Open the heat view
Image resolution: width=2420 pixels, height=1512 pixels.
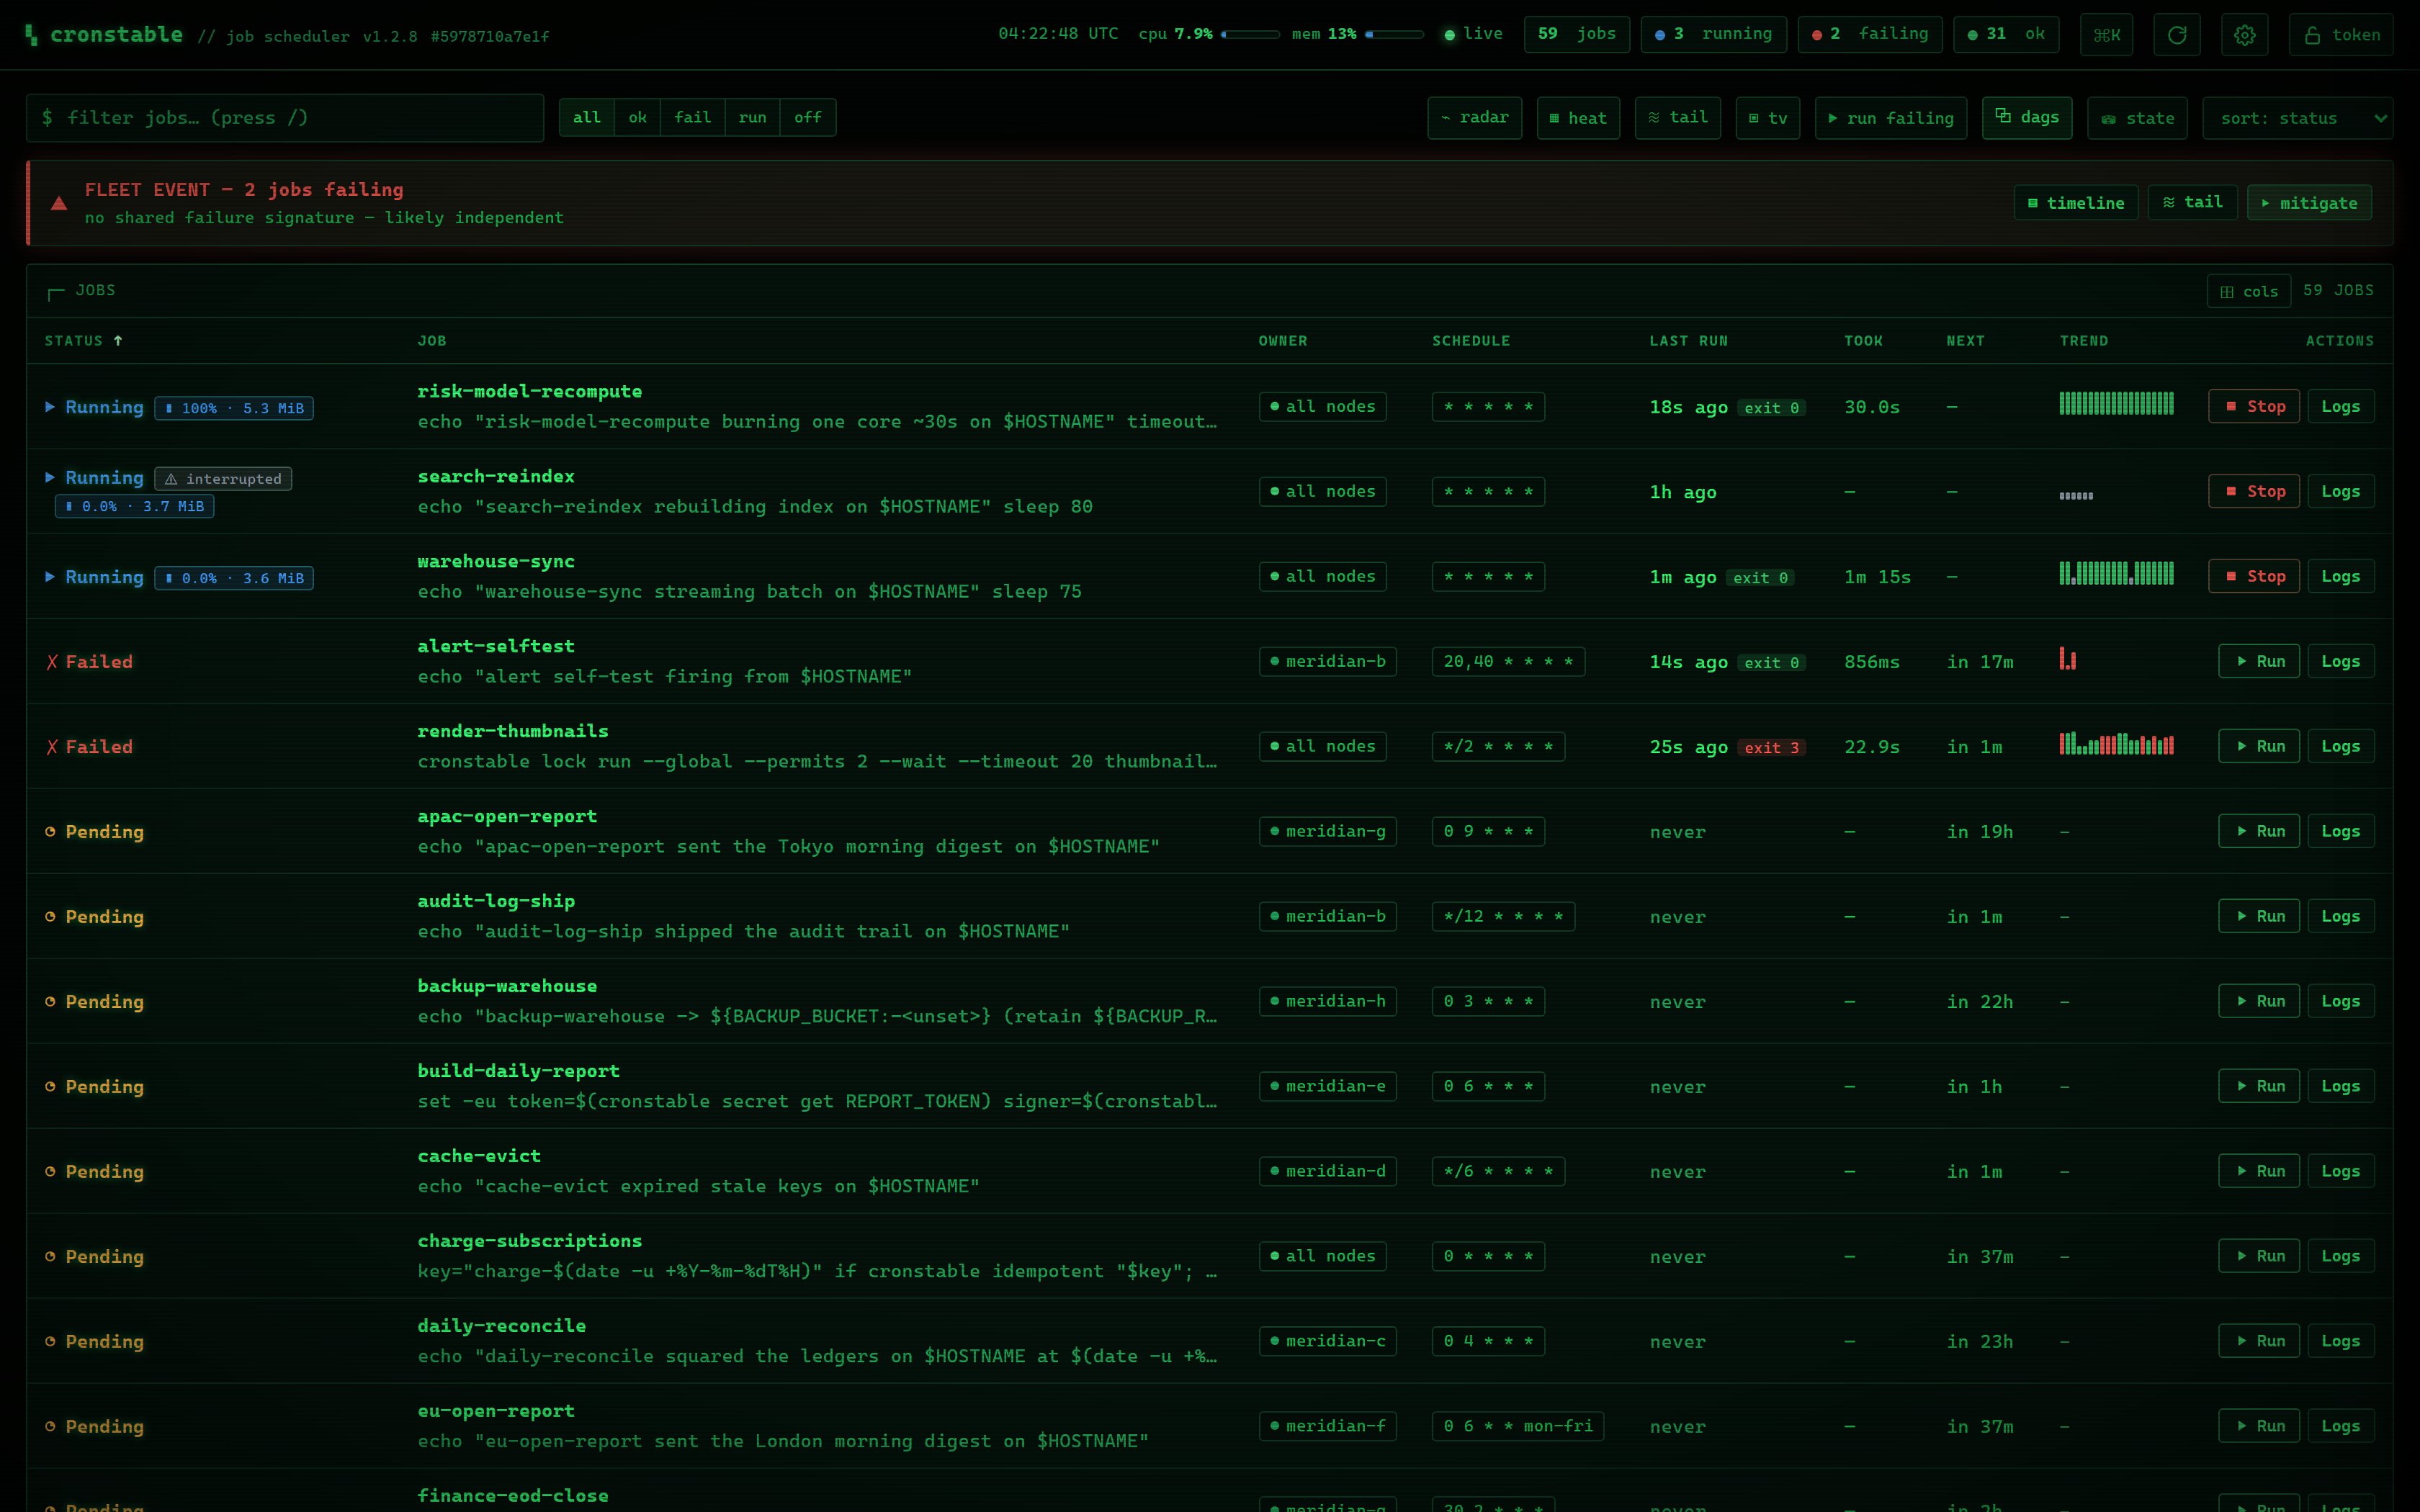[x=1578, y=118]
